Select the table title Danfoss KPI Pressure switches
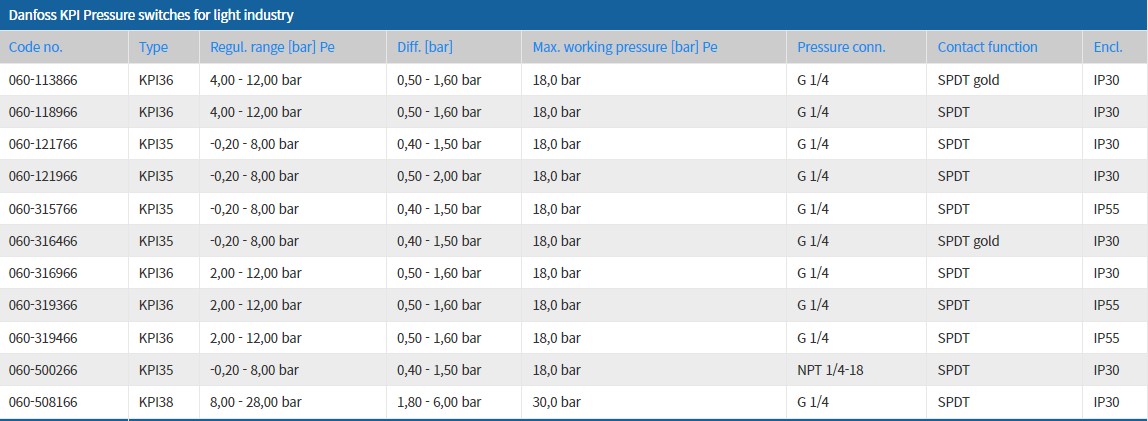The height and width of the screenshot is (421, 1148). [151, 15]
